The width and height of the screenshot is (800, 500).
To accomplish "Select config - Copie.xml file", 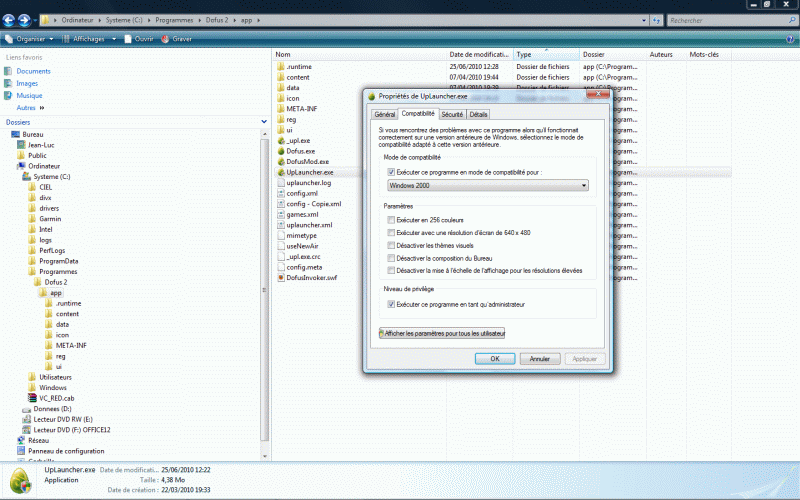I will [309, 204].
